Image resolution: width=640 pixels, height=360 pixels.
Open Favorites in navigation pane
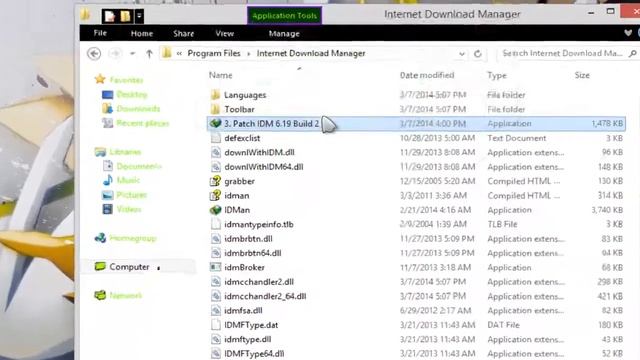click(x=127, y=80)
